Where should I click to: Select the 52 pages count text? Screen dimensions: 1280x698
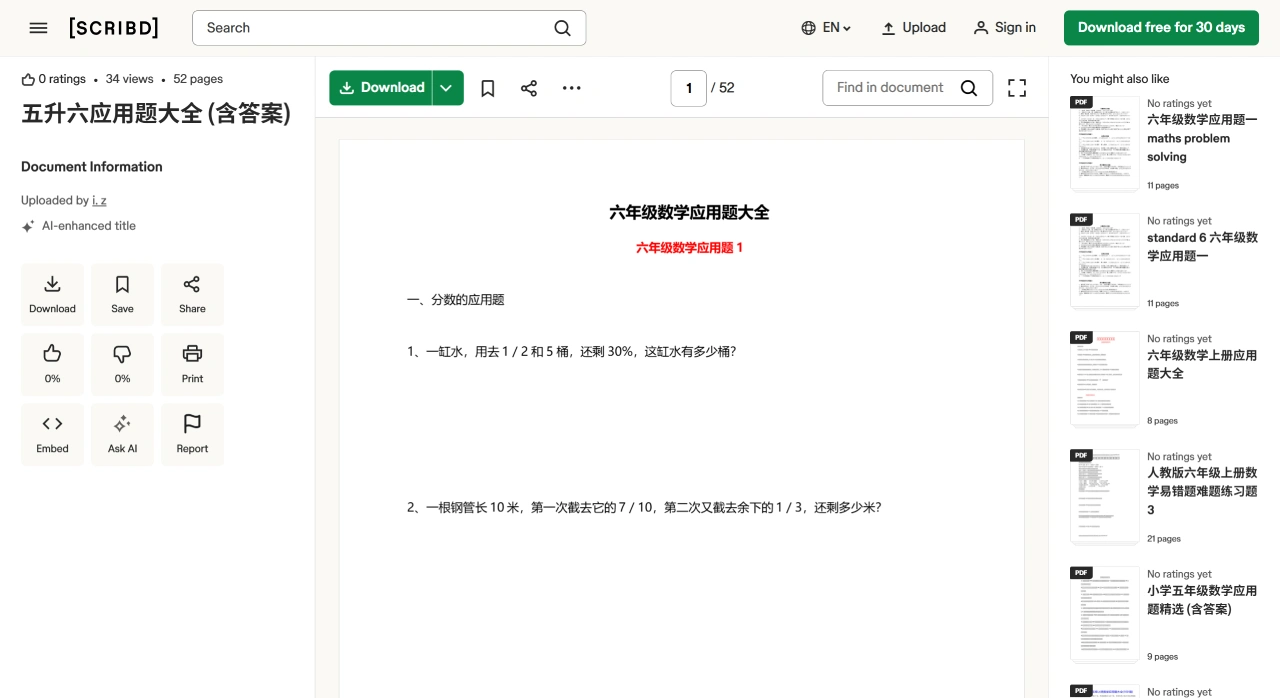click(198, 79)
